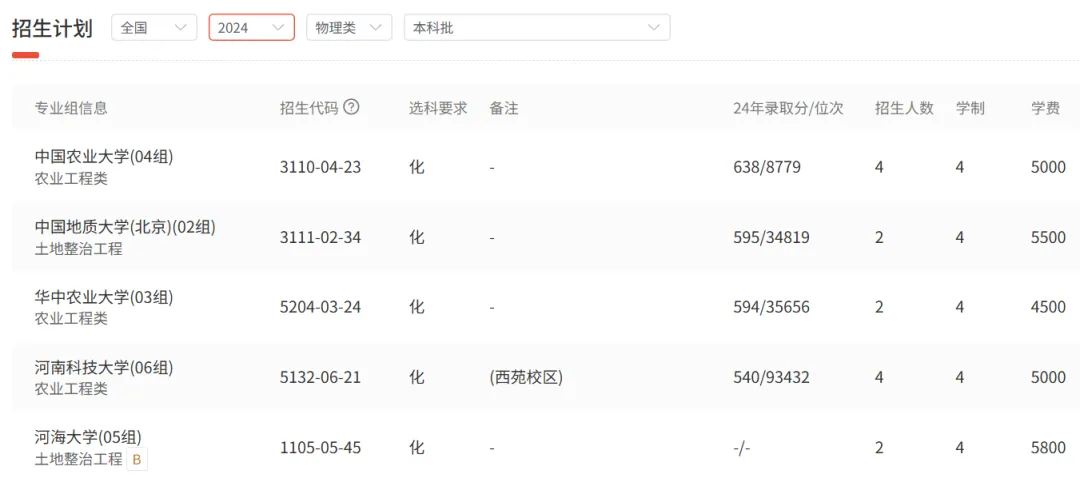Open the 本科批 batch dropdown
The height and width of the screenshot is (490, 1080).
click(x=537, y=28)
